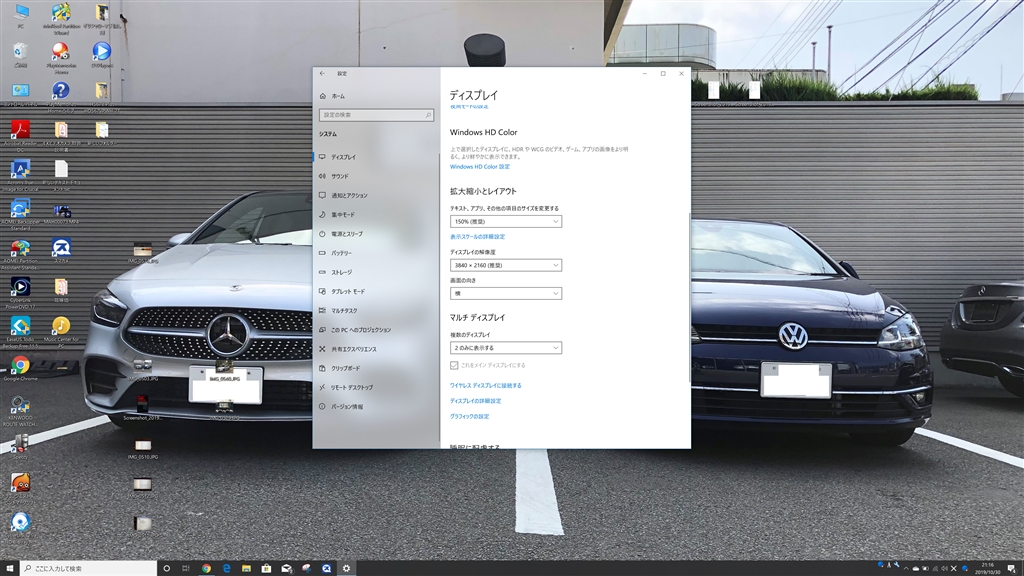The image size is (1024, 576).
Task: Focus the 設定の検索 search box
Action: click(x=376, y=115)
